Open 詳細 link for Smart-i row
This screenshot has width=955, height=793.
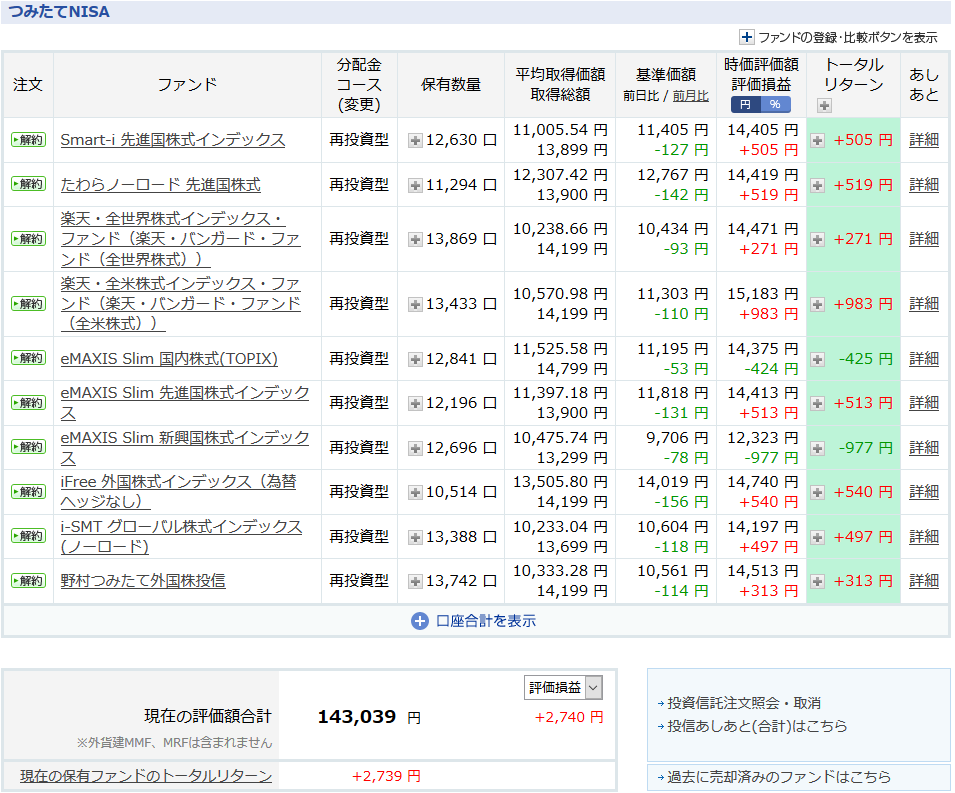click(924, 139)
